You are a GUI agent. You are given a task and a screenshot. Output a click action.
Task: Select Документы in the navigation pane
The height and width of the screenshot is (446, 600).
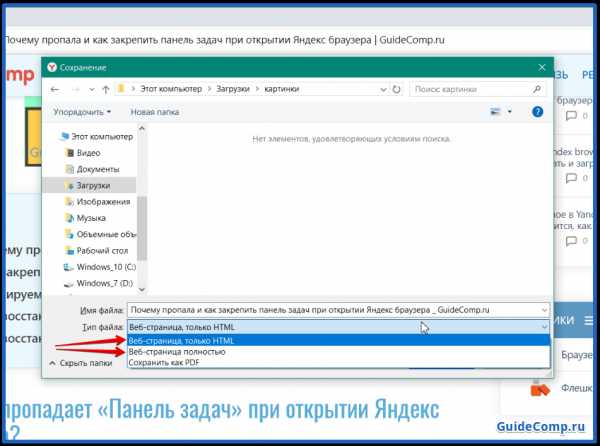pyautogui.click(x=98, y=169)
